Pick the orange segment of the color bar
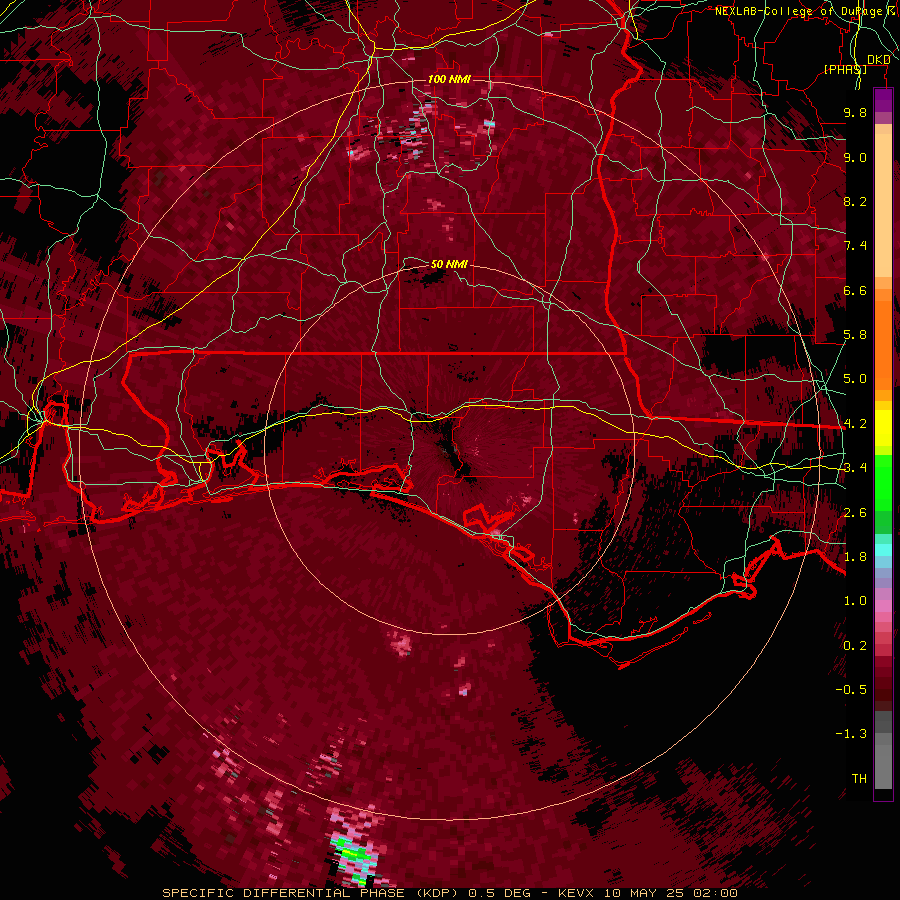This screenshot has height=900, width=900. point(883,344)
